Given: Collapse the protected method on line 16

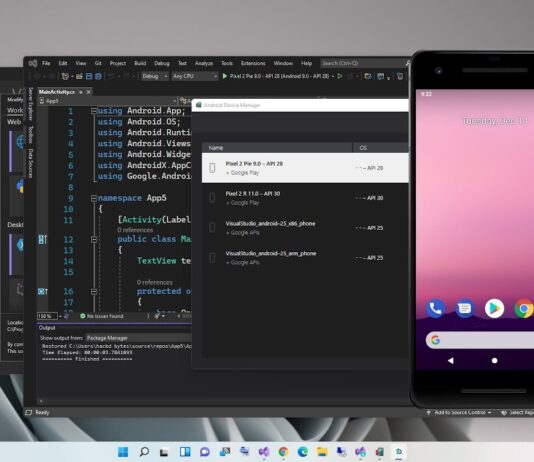Looking at the screenshot, I should coord(94,291).
